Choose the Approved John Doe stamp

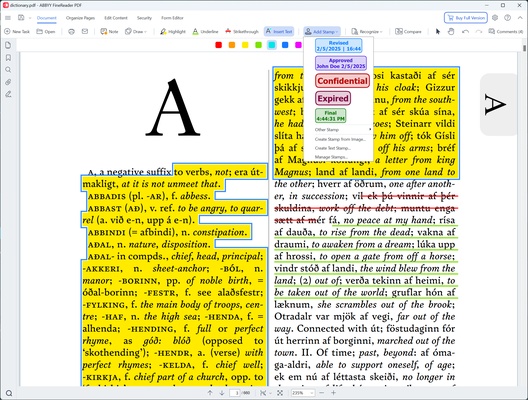[341, 63]
